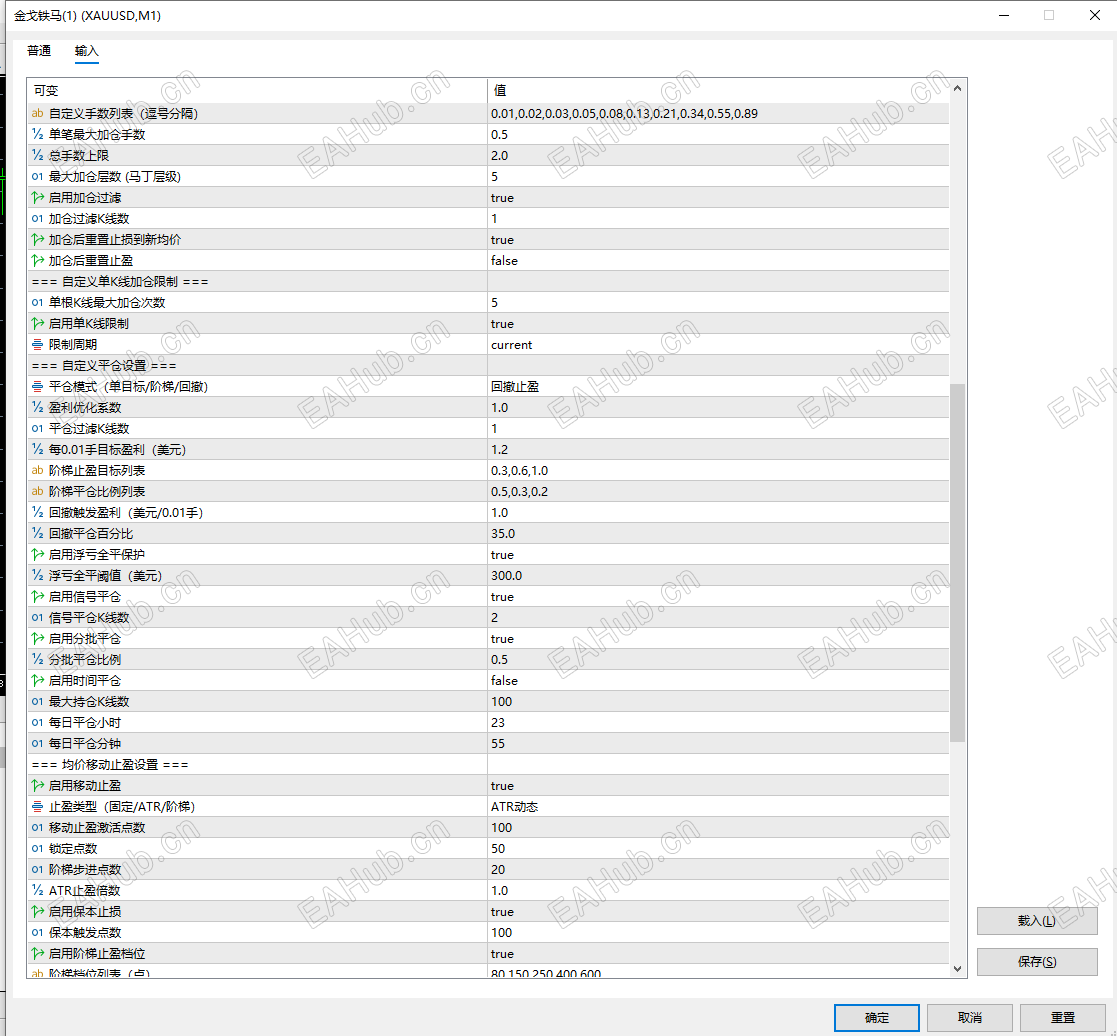
Task: Click the vertical scrollbar thumb
Action: [x=957, y=563]
